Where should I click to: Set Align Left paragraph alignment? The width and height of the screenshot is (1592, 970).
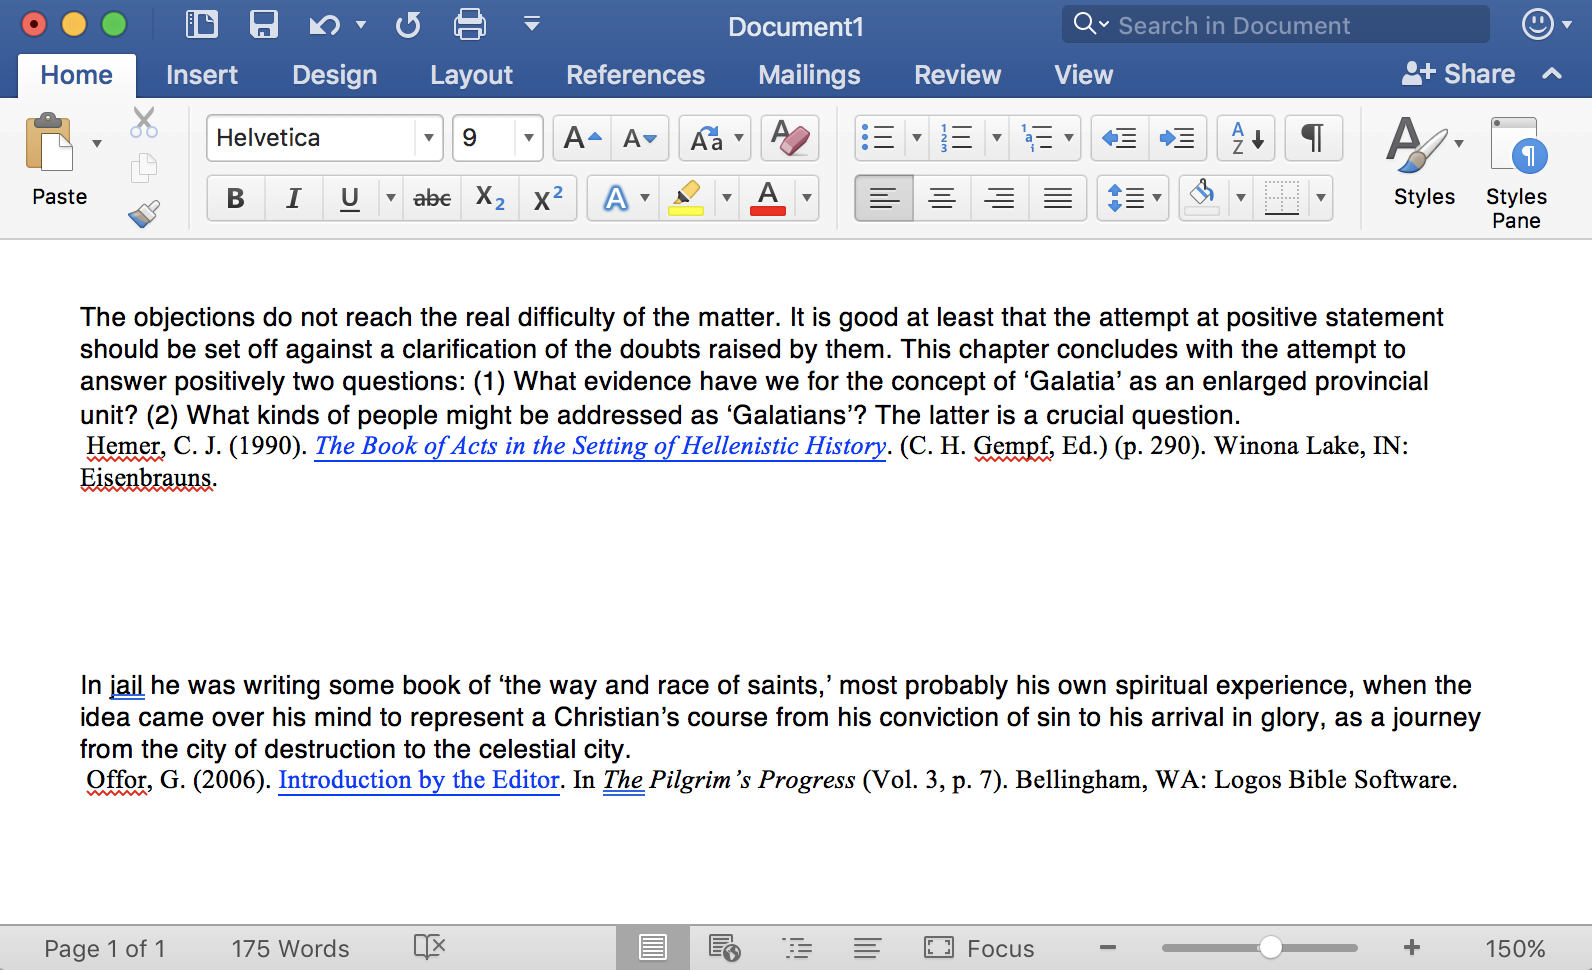[884, 198]
